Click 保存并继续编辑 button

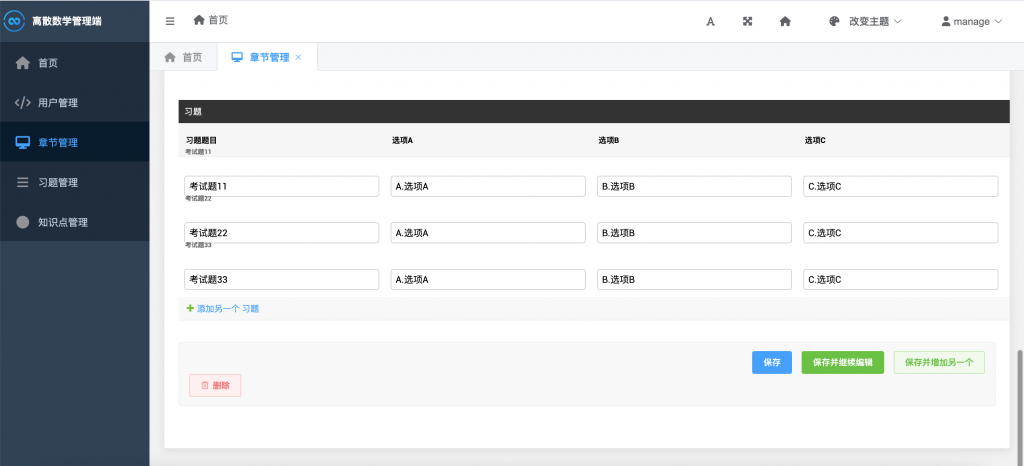click(842, 362)
